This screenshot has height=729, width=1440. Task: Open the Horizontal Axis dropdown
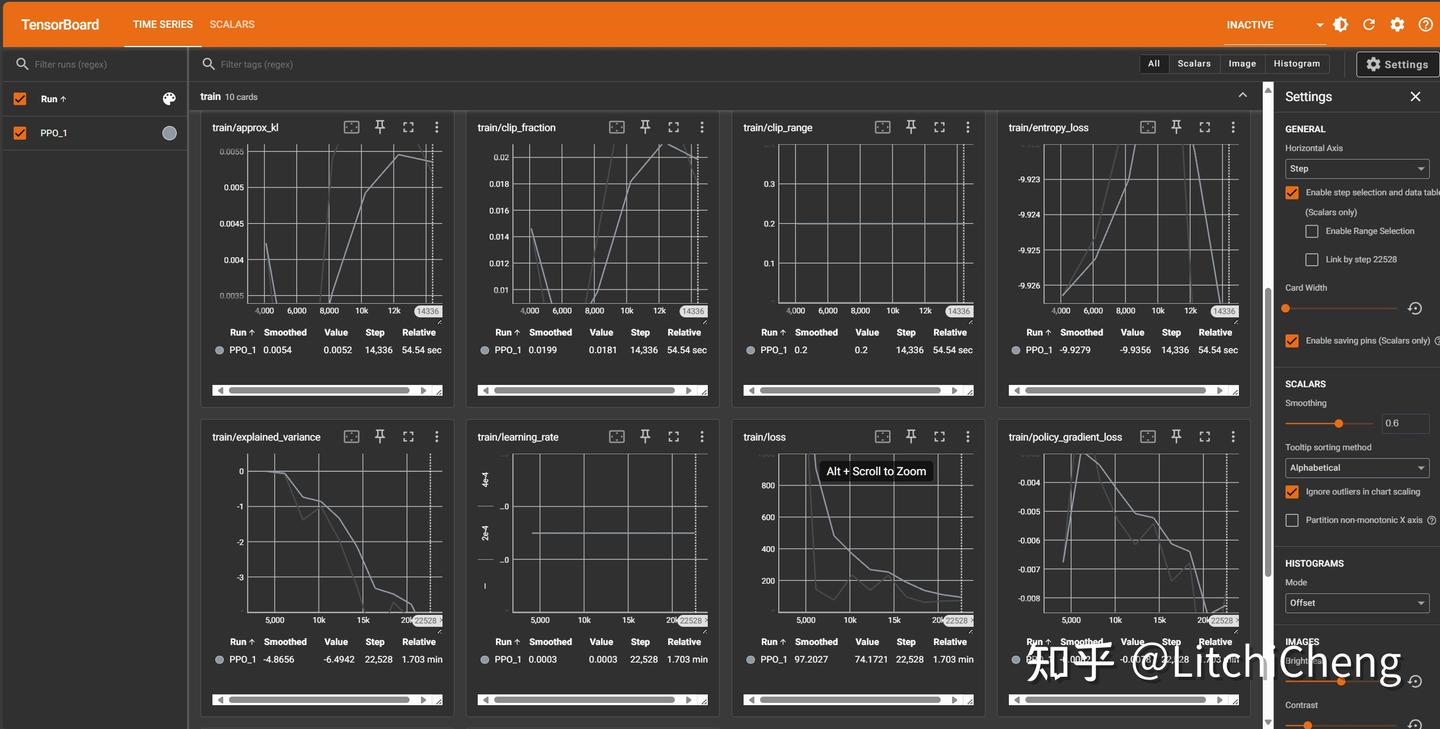point(1357,168)
